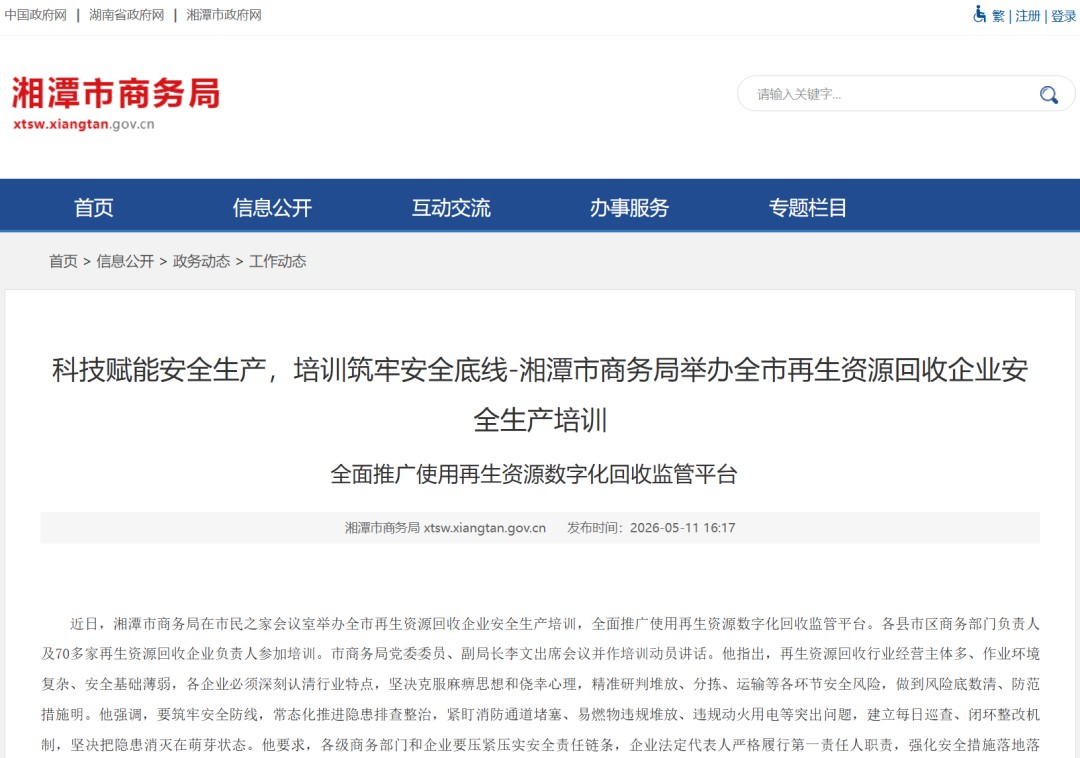Click the 湘潭市商务局 site logo
The height and width of the screenshot is (758, 1080).
tap(116, 103)
